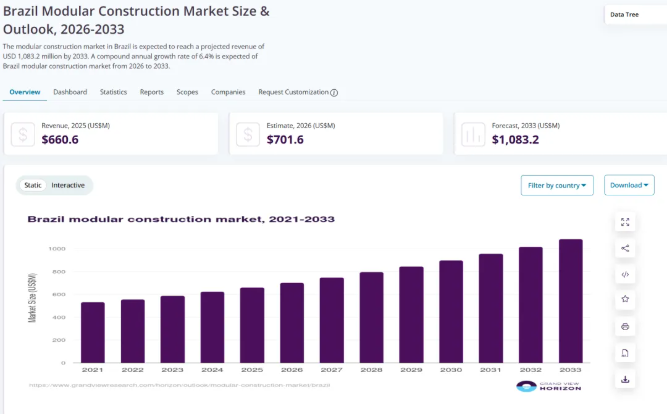Image resolution: width=669 pixels, height=420 pixels.
Task: Select the Overview tab
Action: pos(25,92)
